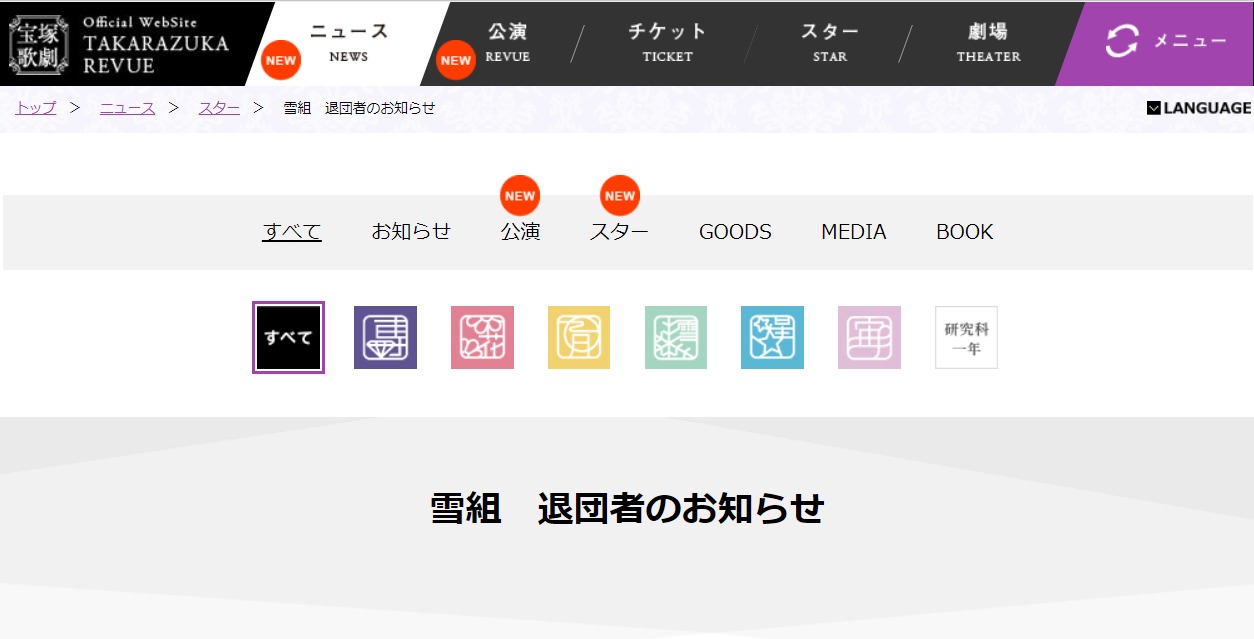Click the NEW badge beside ニュース

pos(281,60)
